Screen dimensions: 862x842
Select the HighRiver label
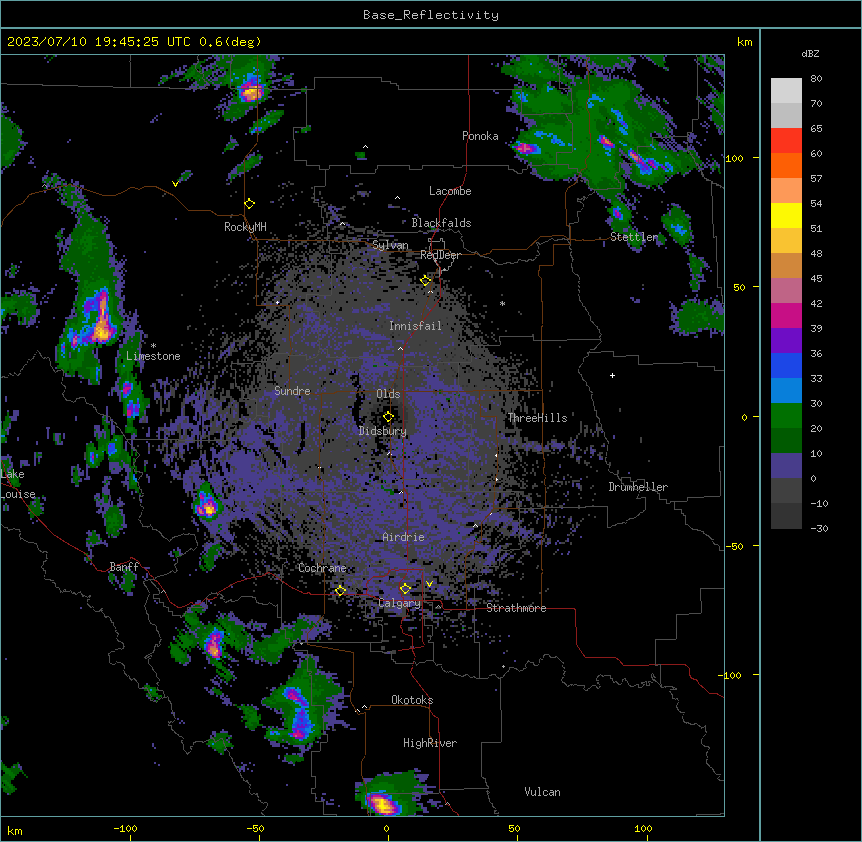tap(430, 743)
